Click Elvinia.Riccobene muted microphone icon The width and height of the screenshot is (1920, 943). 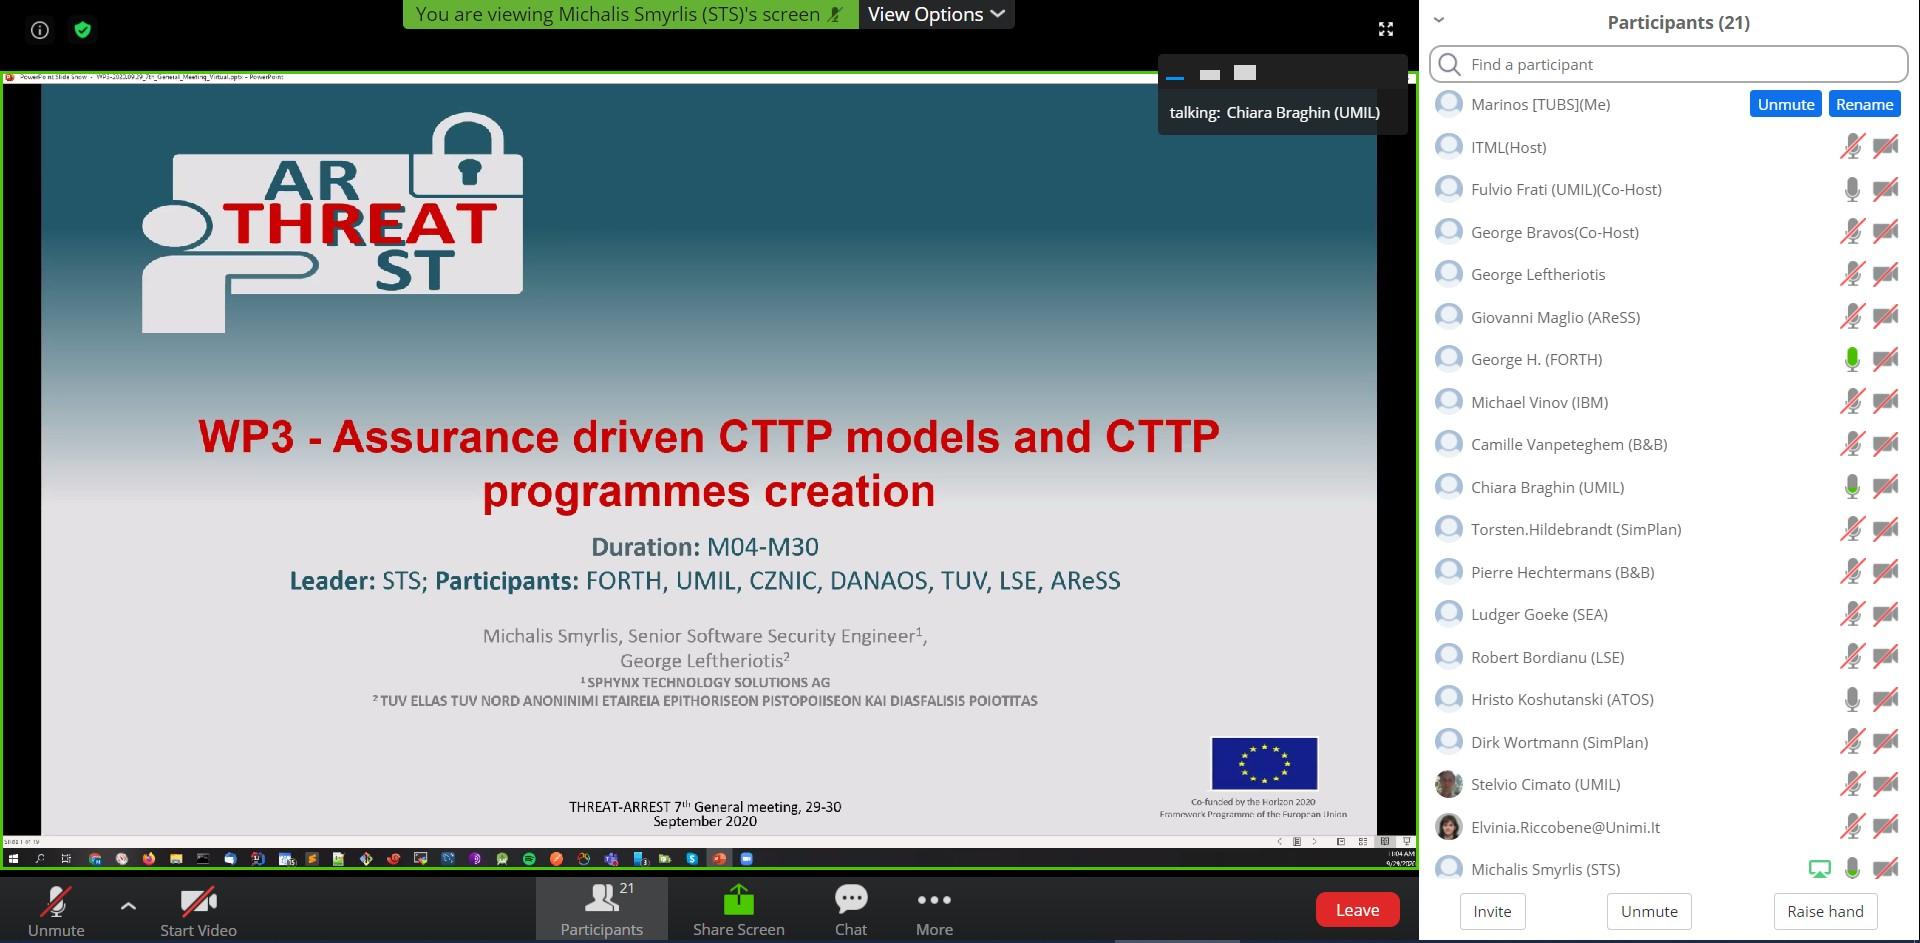[x=1852, y=827]
